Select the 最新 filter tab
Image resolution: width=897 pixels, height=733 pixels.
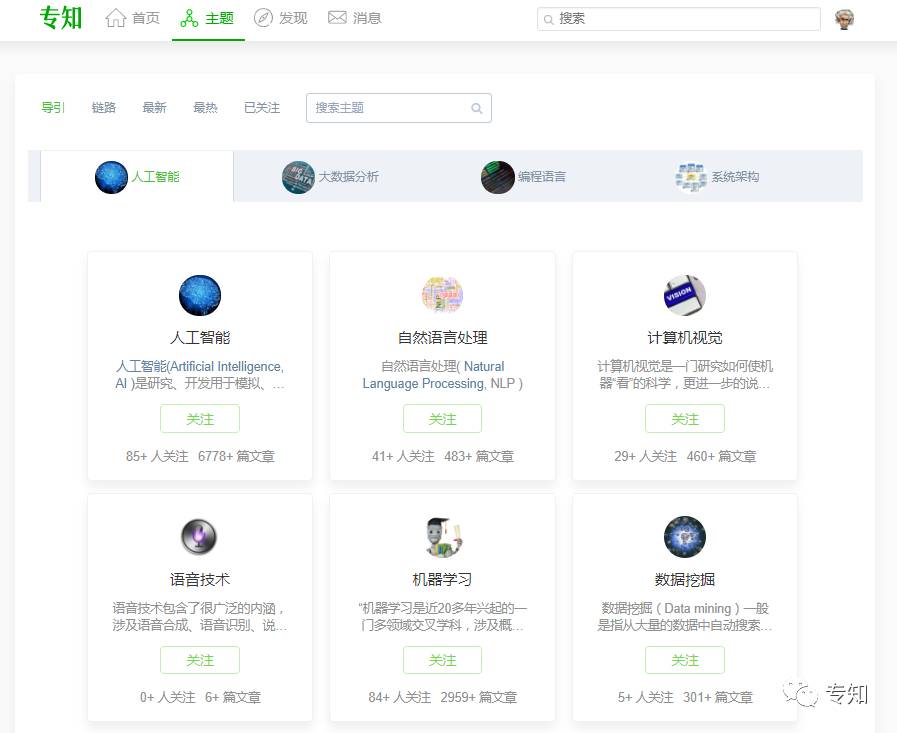tap(154, 108)
